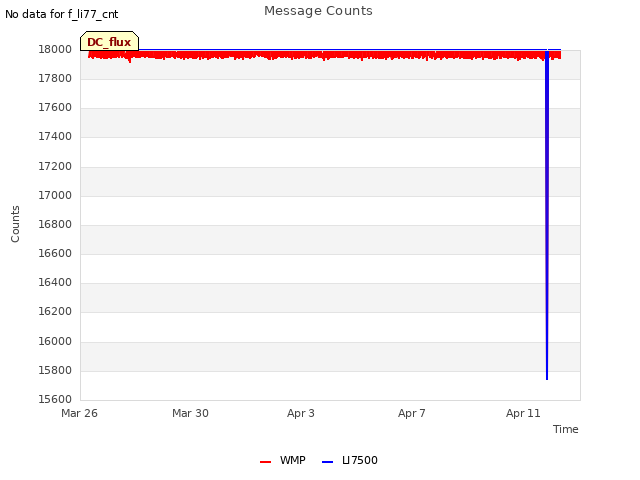640x480 pixels.
Task: Click the red WMP legend color marker
Action: [265, 462]
